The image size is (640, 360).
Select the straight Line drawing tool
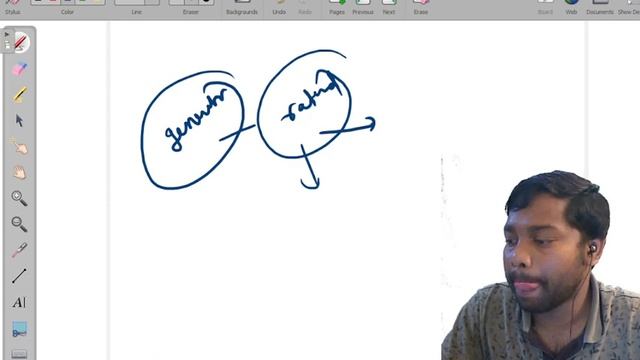[x=19, y=276]
